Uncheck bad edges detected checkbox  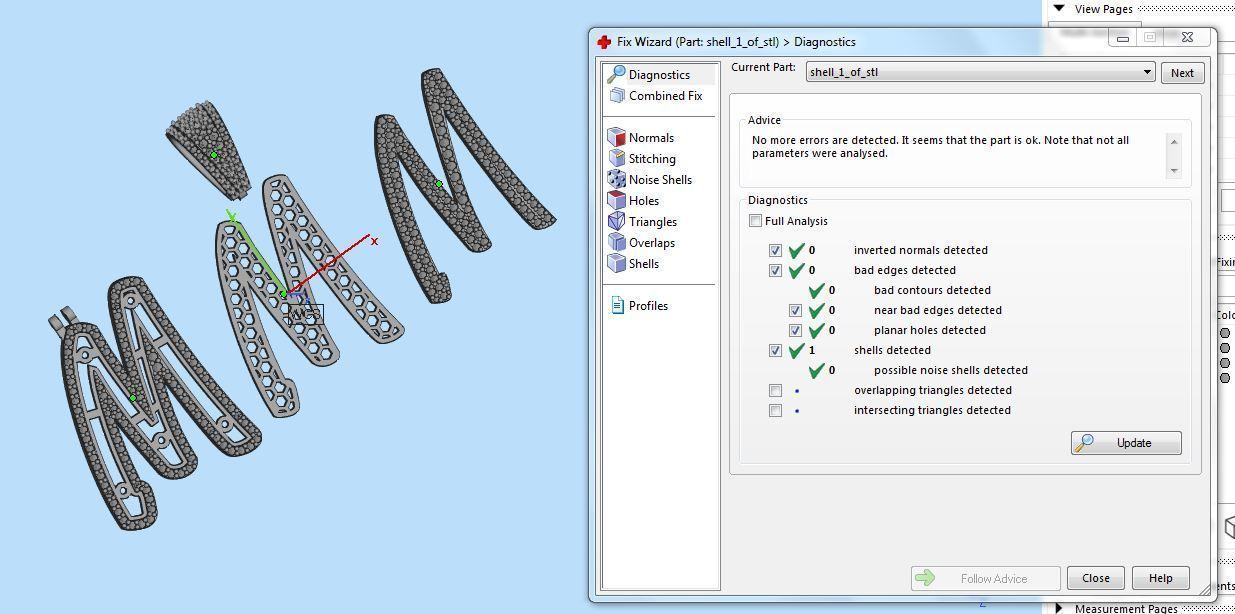[775, 270]
